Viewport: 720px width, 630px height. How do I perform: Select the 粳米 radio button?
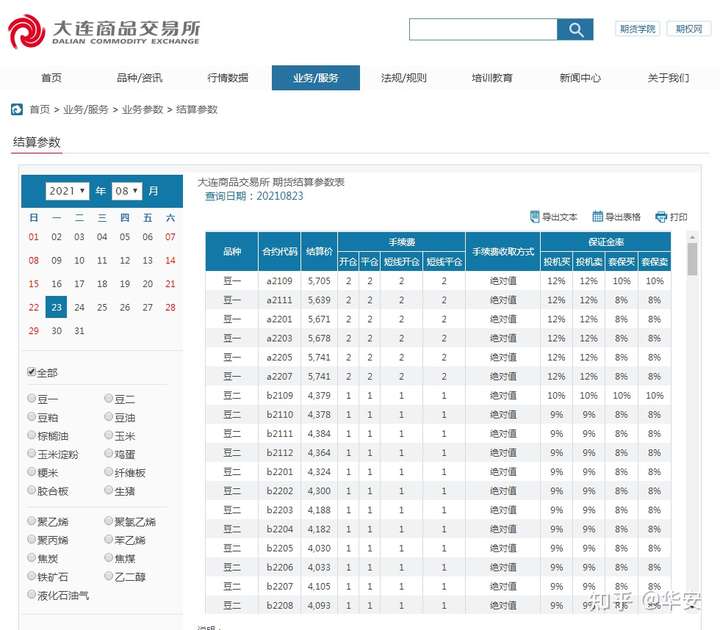[31, 472]
